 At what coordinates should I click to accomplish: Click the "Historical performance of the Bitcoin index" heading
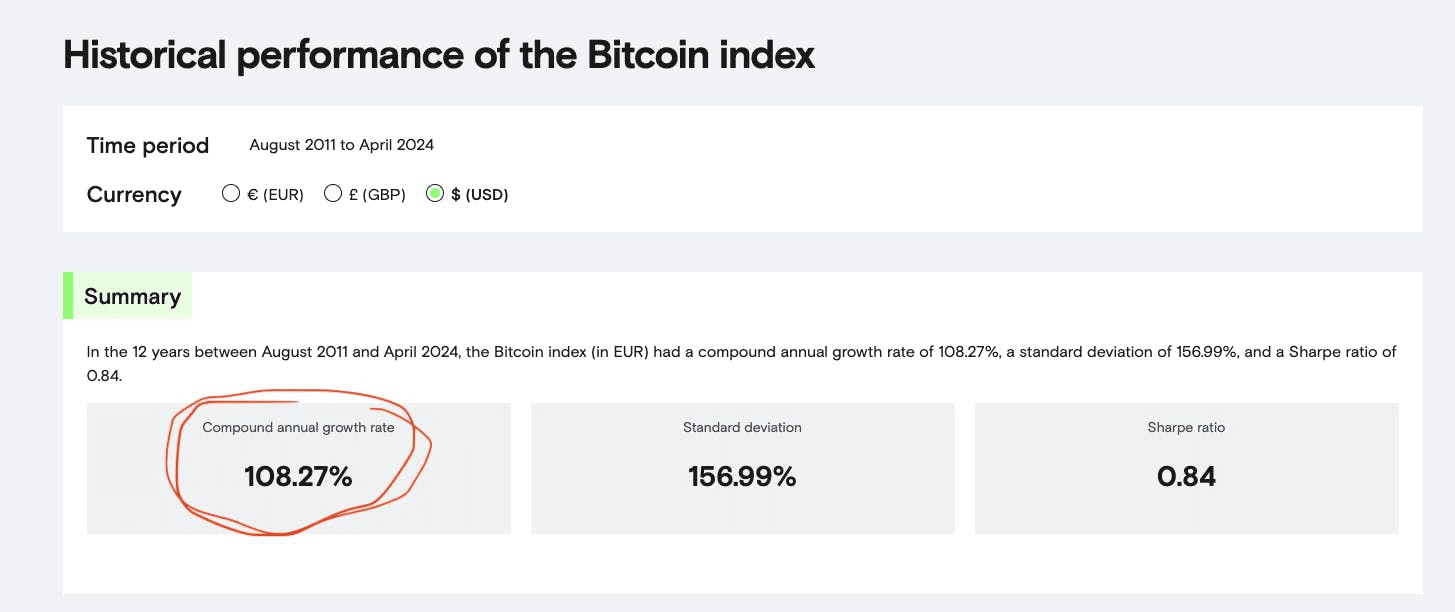tap(439, 55)
